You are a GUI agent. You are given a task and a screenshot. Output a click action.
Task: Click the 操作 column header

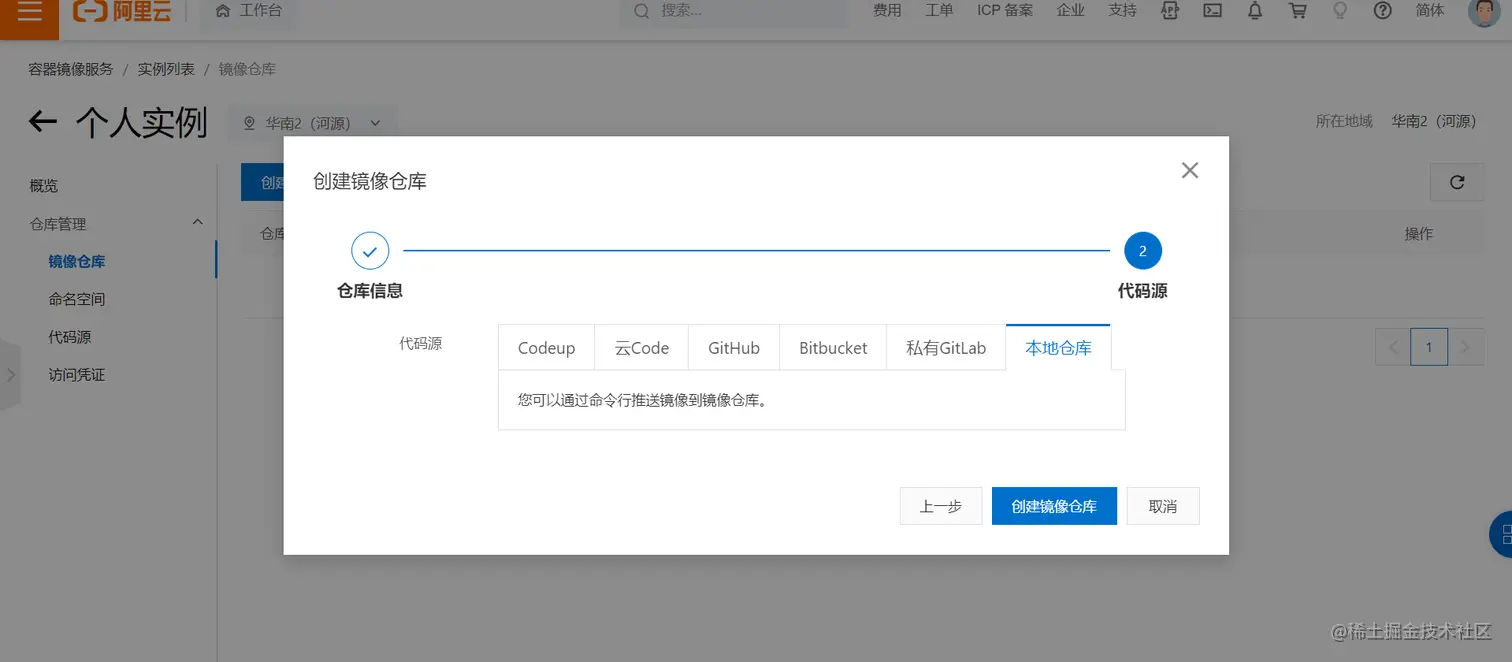1418,233
